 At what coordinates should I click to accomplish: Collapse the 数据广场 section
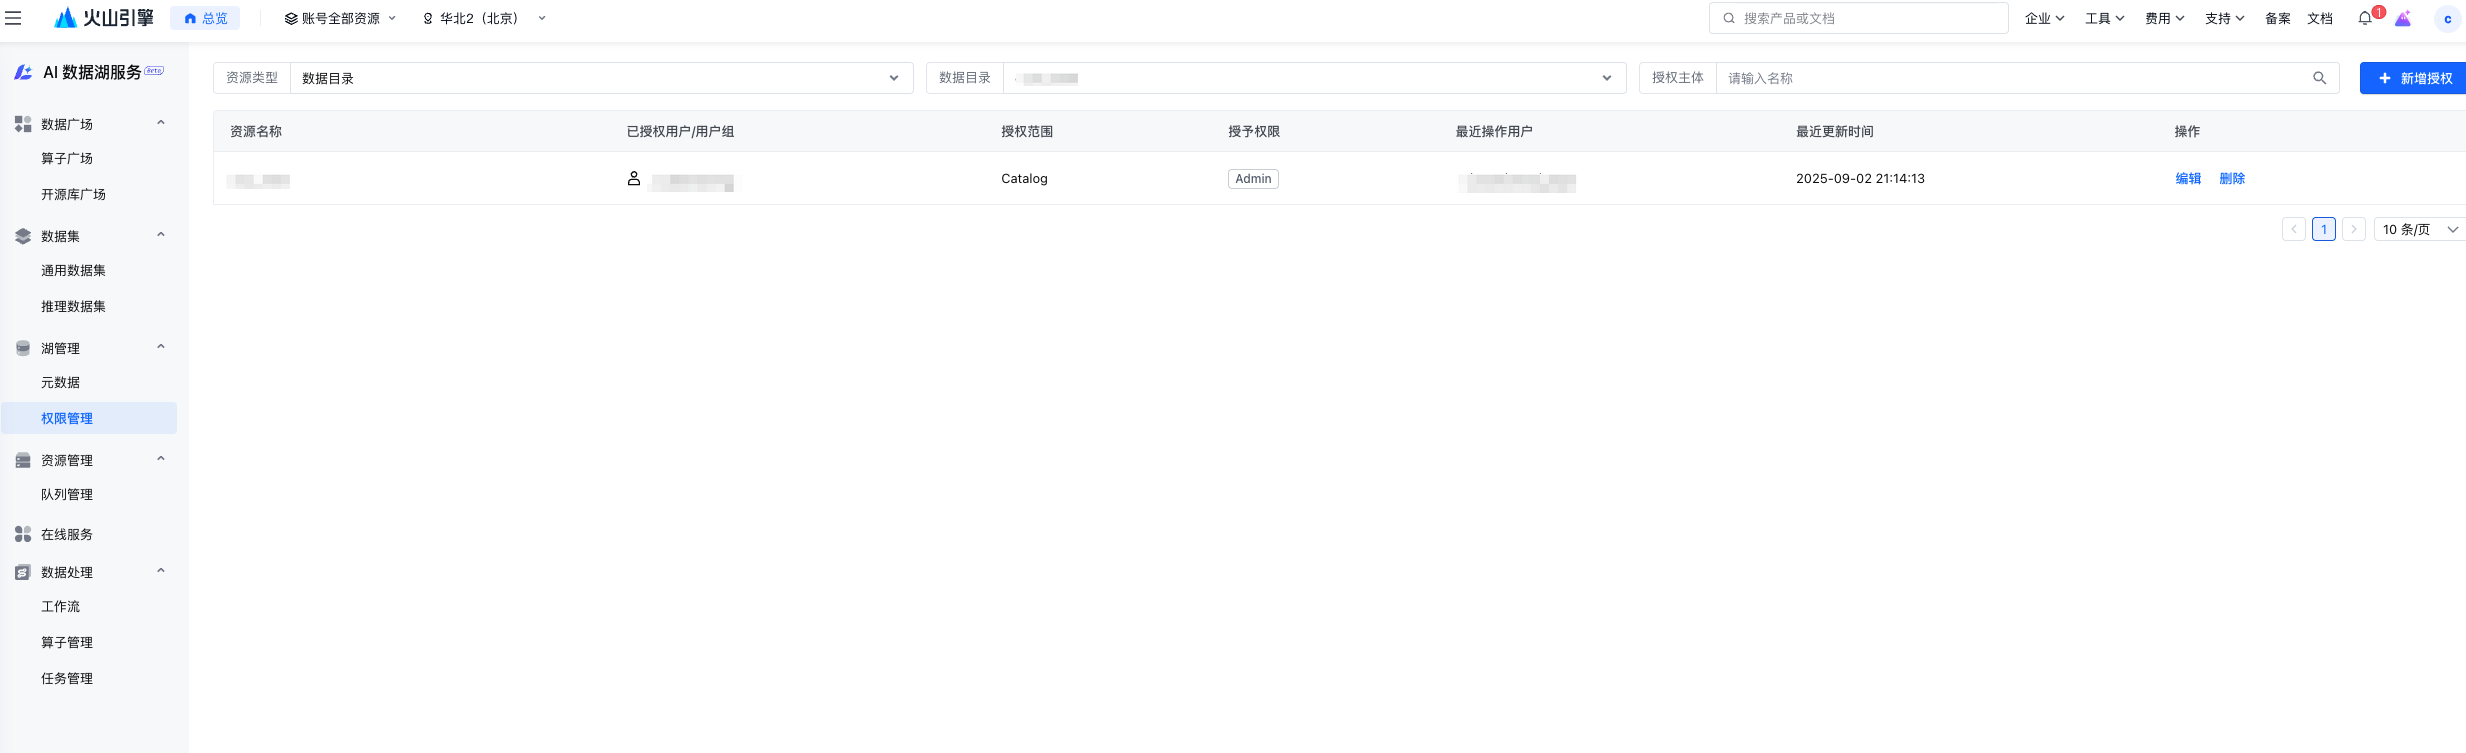tap(161, 123)
